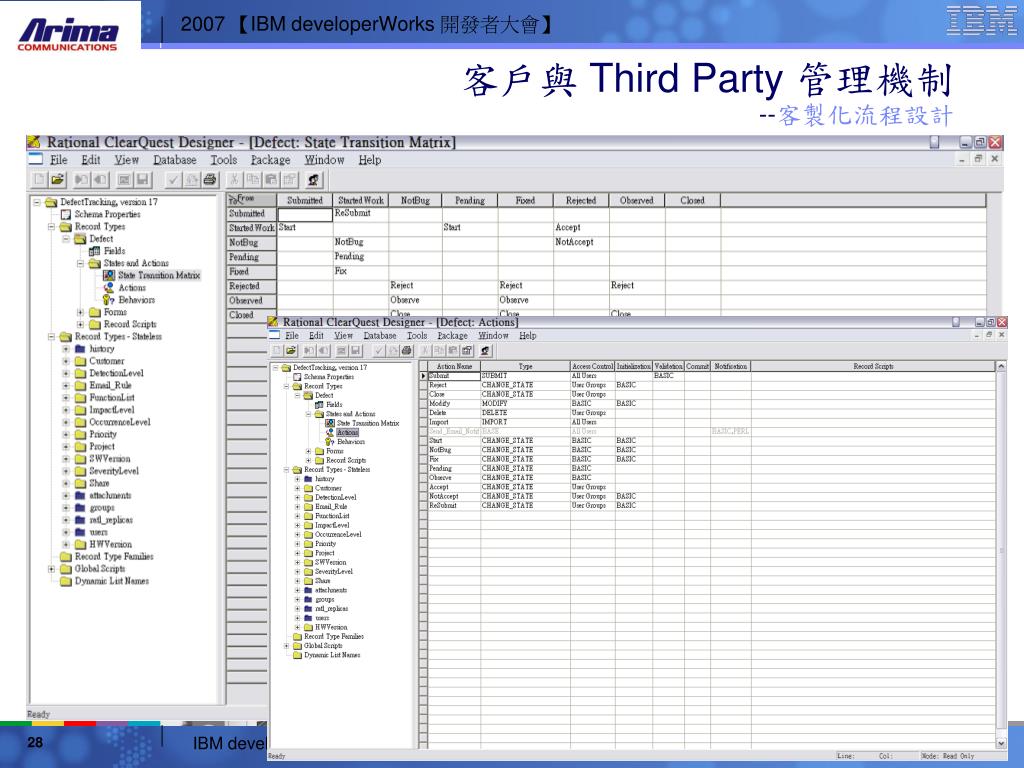Expand Global Scripts folder in back window tree
This screenshot has height=768, width=1024.
52,569
